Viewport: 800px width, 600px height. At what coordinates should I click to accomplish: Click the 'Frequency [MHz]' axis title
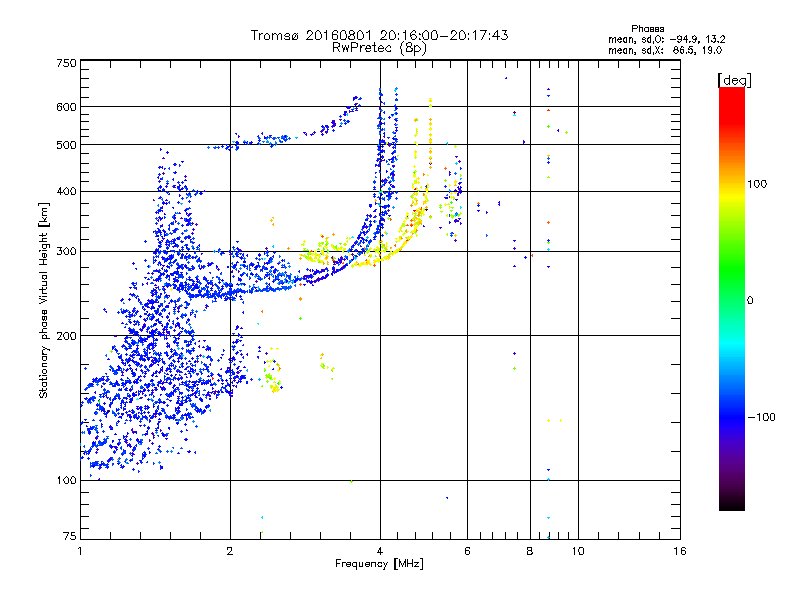[379, 564]
